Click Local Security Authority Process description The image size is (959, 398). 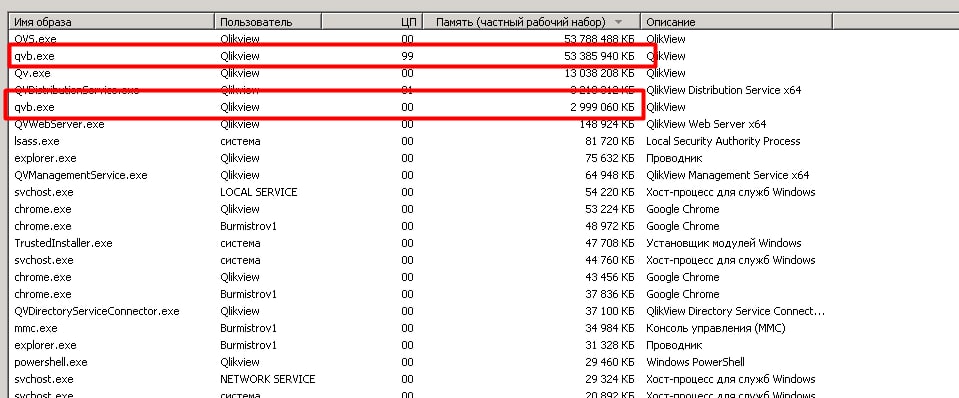(x=723, y=141)
